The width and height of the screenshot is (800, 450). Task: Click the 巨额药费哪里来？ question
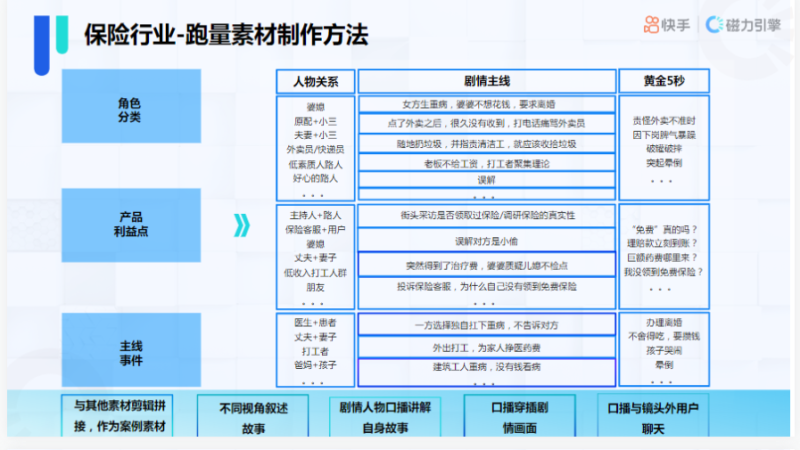(x=662, y=258)
